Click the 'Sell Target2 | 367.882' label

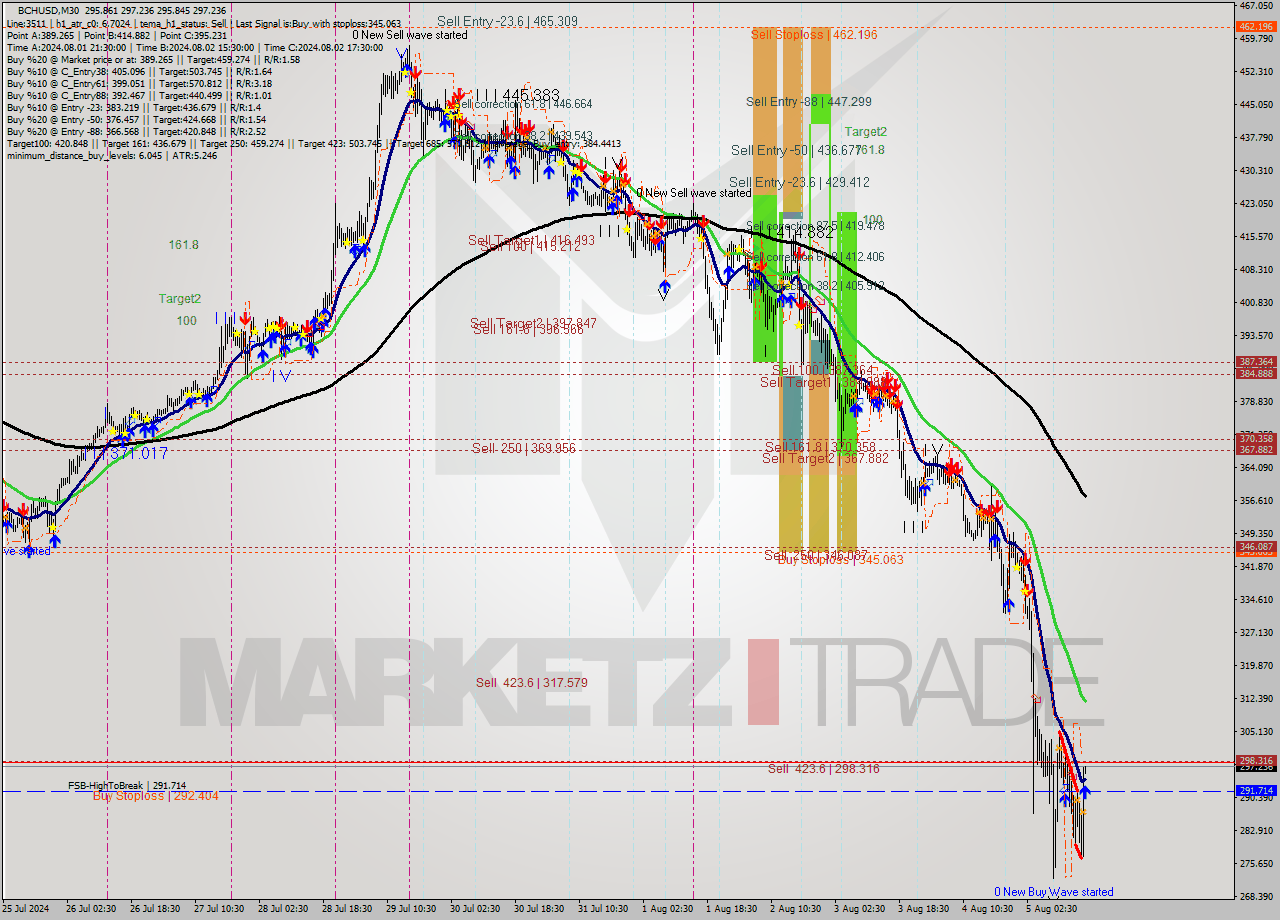825,458
